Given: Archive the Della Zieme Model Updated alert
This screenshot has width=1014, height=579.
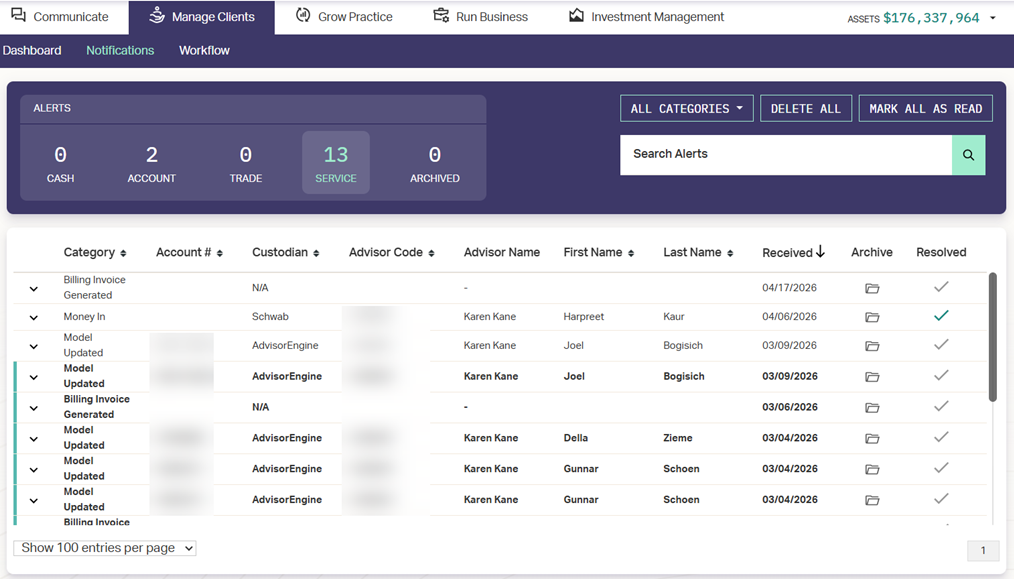Looking at the screenshot, I should (872, 438).
